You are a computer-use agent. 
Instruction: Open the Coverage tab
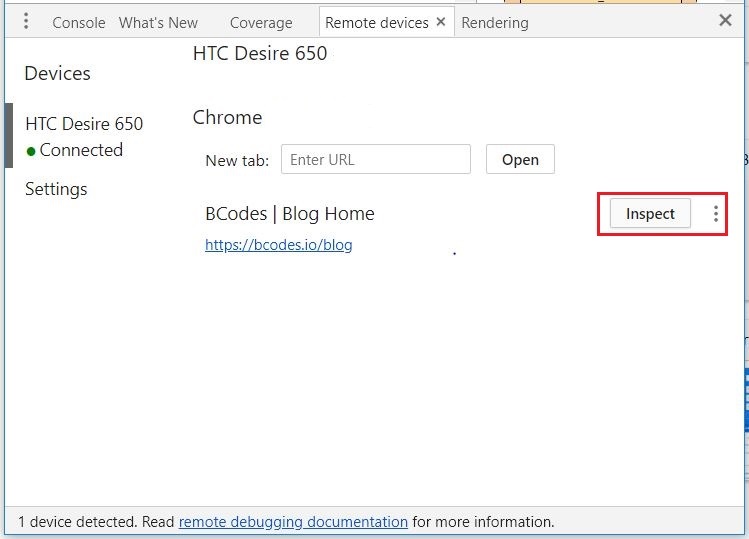[261, 22]
